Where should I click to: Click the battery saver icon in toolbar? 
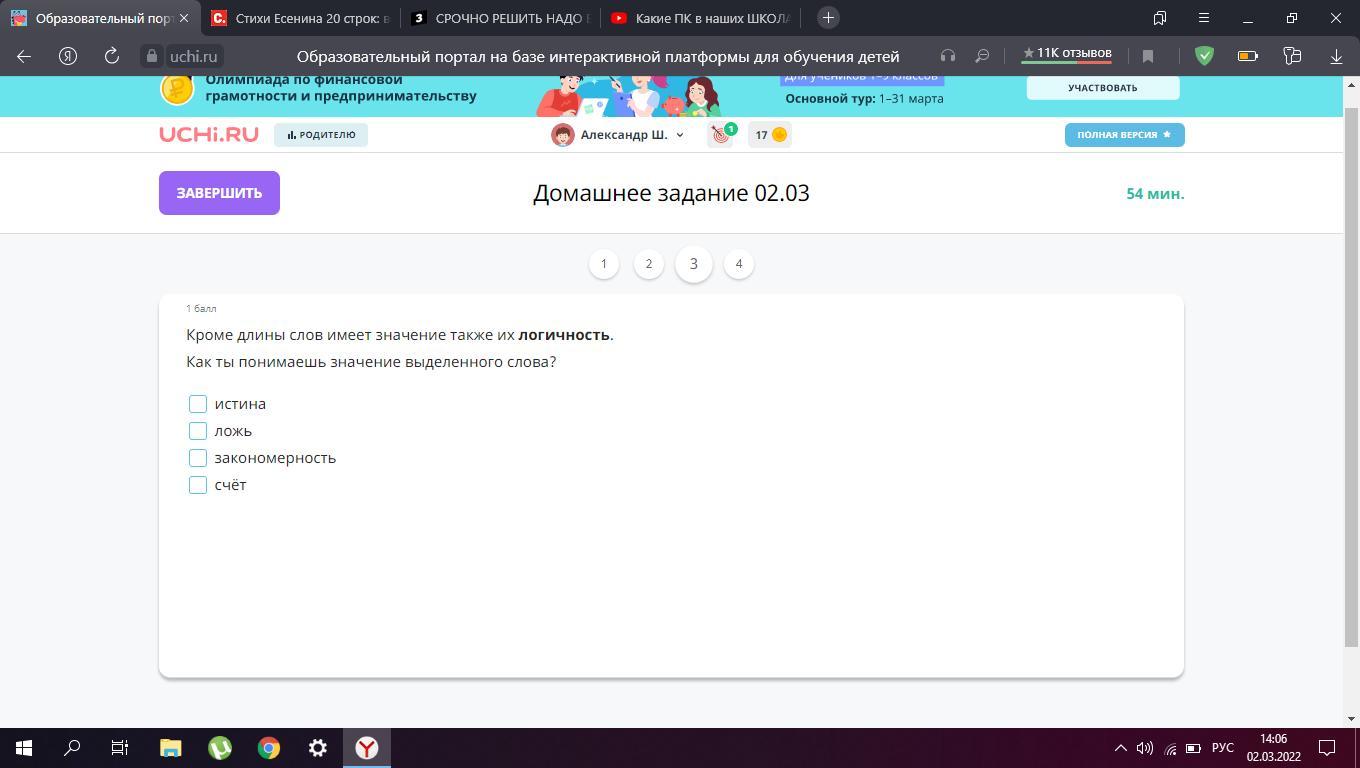tap(1248, 56)
